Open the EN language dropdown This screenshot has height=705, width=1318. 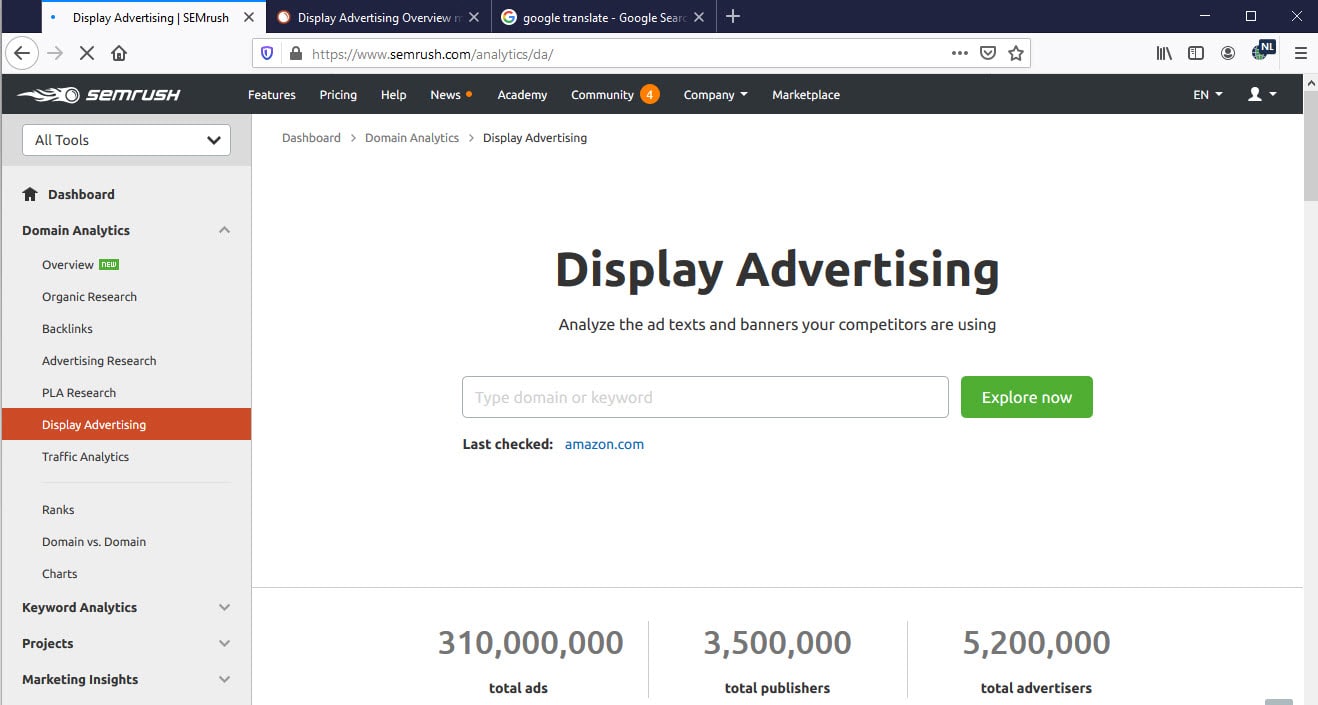1206,94
